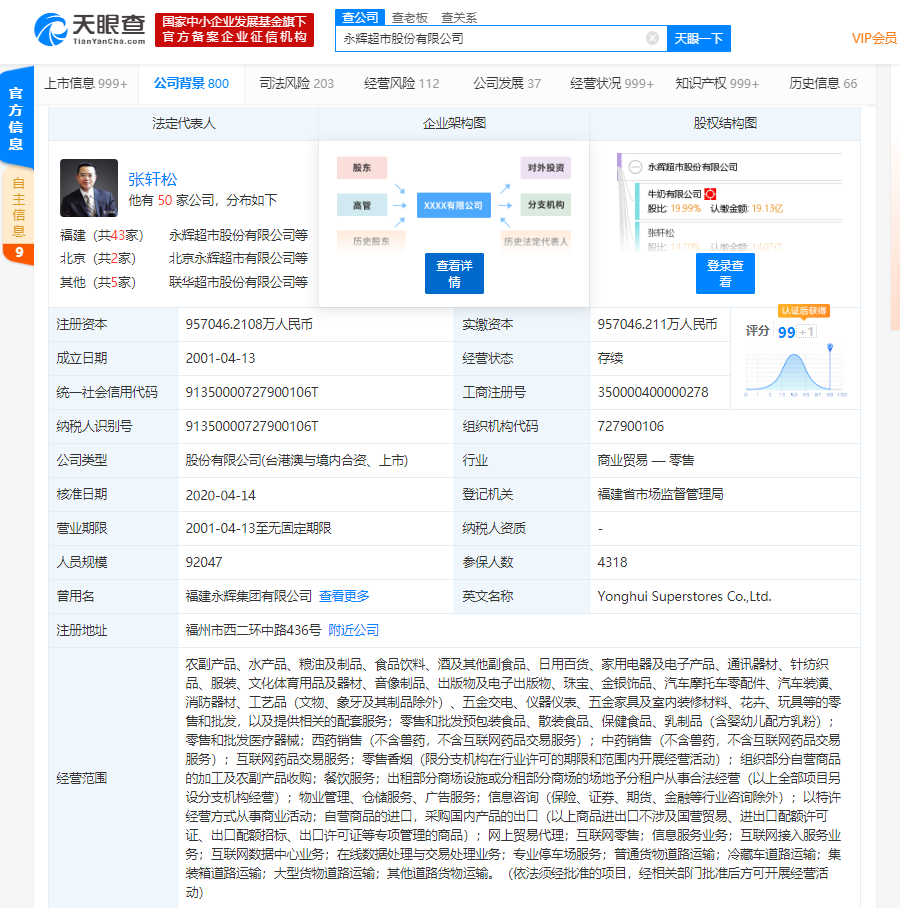This screenshot has height=908, width=900.
Task: Click the address 福州市西二环中路436号
Action: [x=253, y=630]
